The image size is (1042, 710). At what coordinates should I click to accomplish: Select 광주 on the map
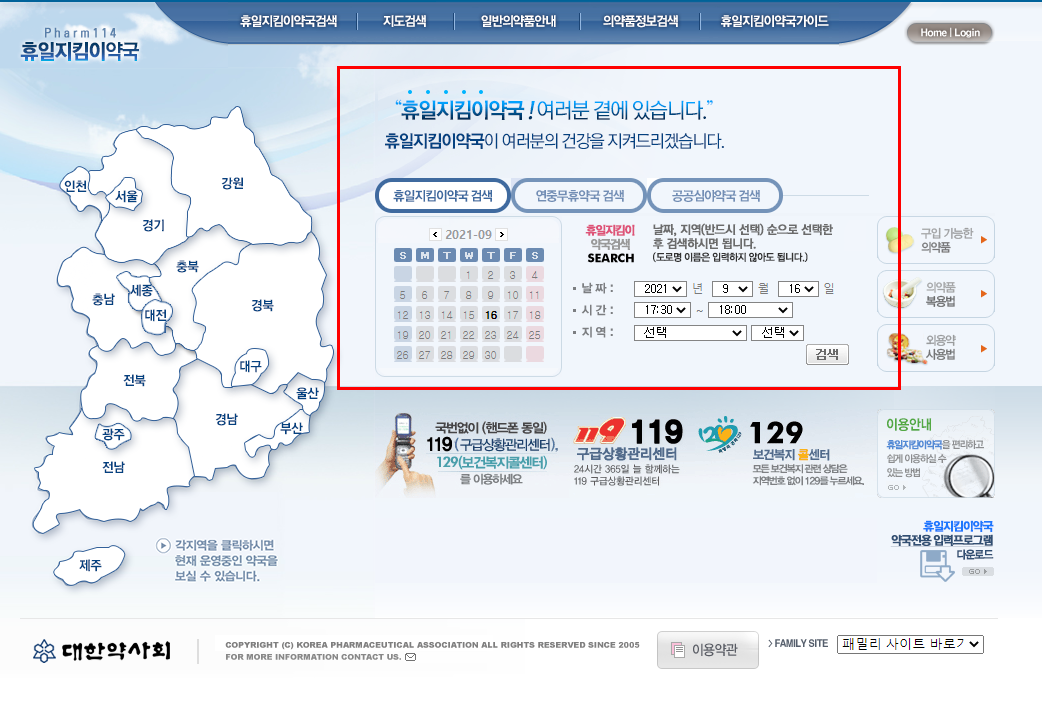click(x=114, y=434)
